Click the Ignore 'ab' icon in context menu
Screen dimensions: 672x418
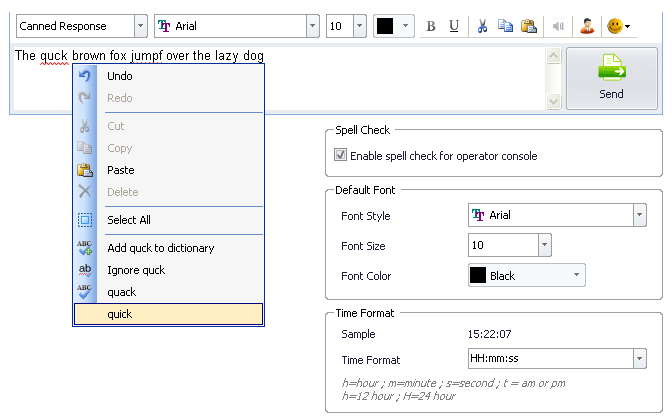pos(85,270)
